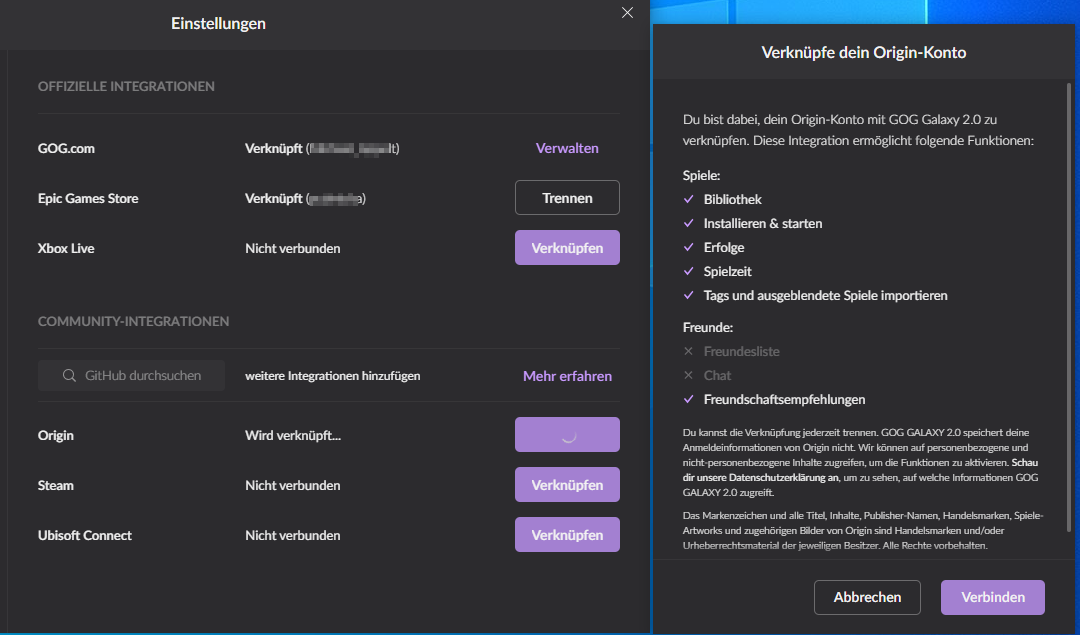Click the X icon beside Chat
1080x635 pixels.
(x=688, y=375)
